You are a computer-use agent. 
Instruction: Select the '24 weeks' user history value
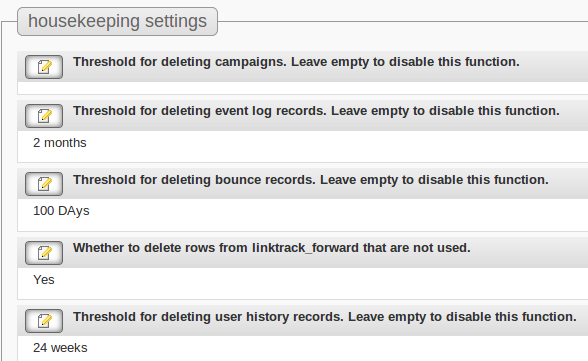pos(60,348)
